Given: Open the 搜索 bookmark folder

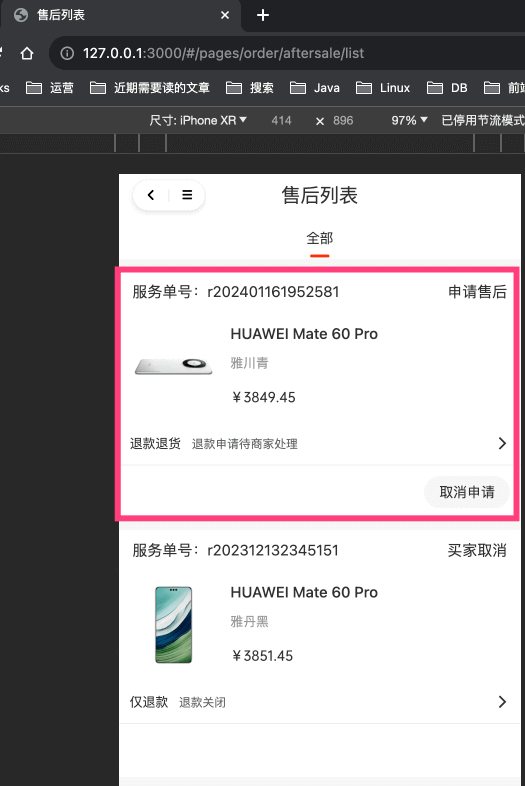Looking at the screenshot, I should point(250,88).
